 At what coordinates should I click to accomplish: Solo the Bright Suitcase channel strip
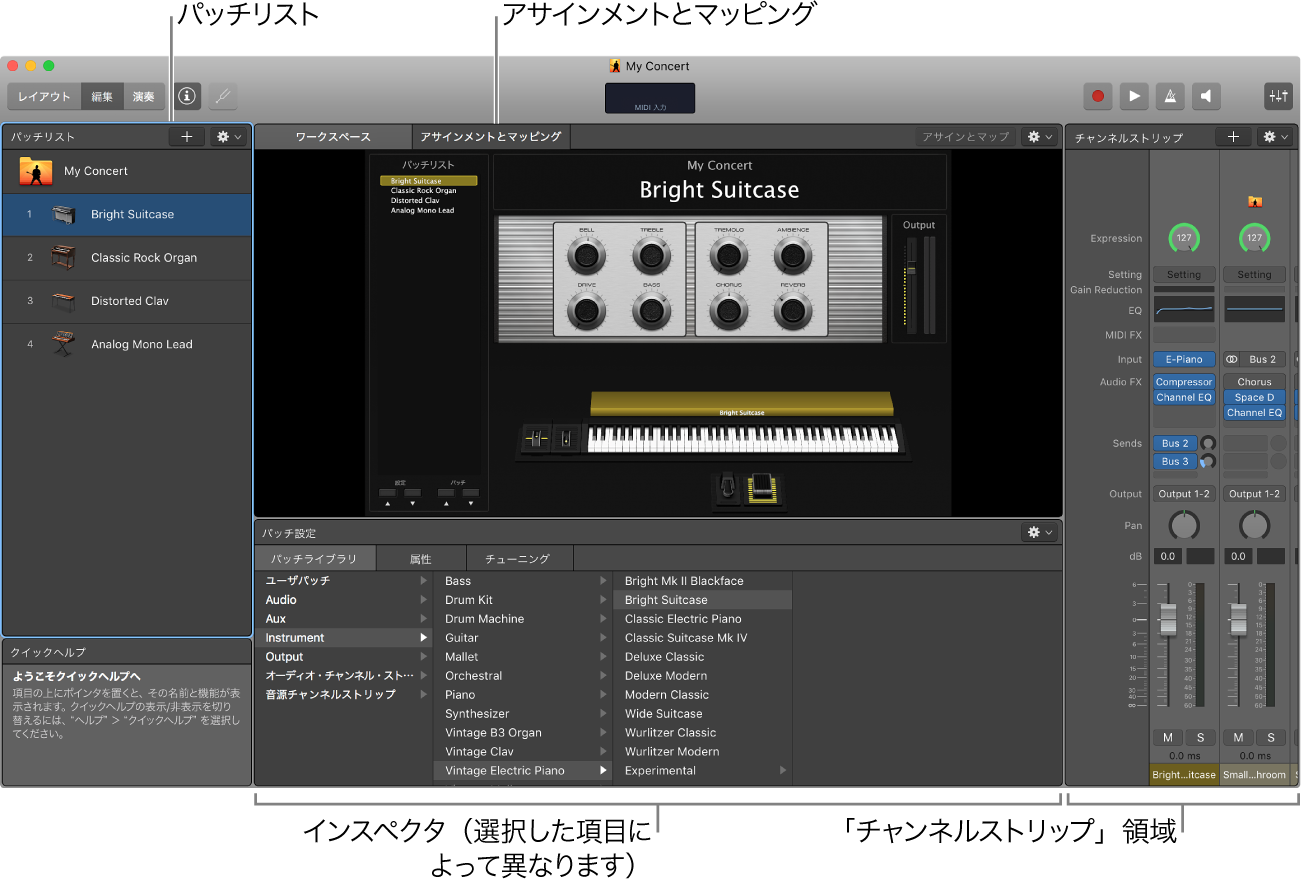1200,737
